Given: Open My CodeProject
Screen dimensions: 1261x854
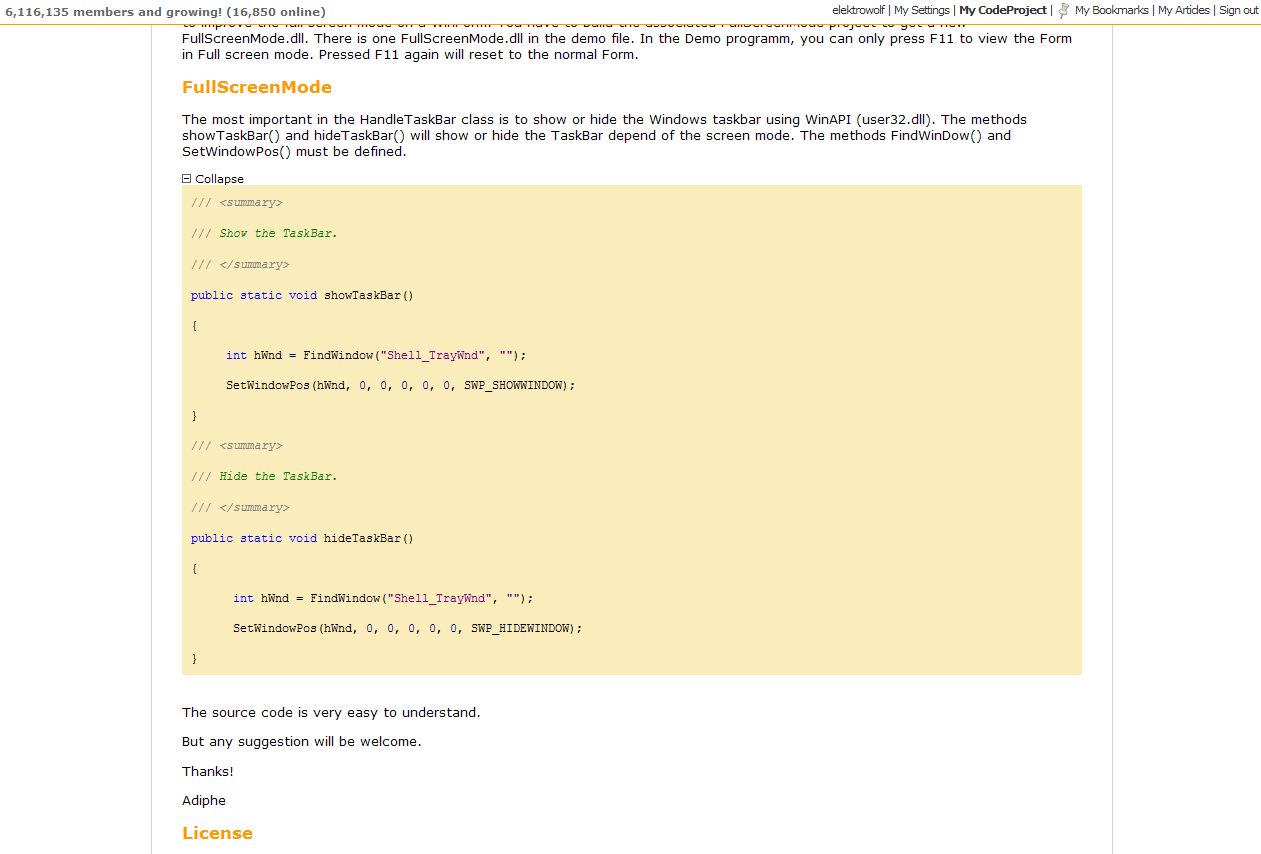Looking at the screenshot, I should [1003, 10].
